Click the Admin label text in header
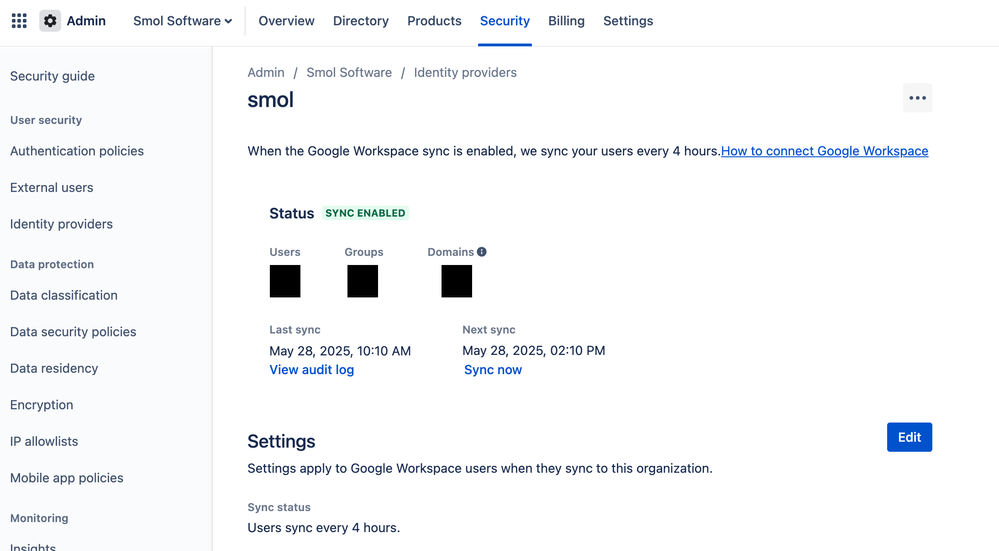Viewport: 999px width, 551px height. click(x=86, y=21)
